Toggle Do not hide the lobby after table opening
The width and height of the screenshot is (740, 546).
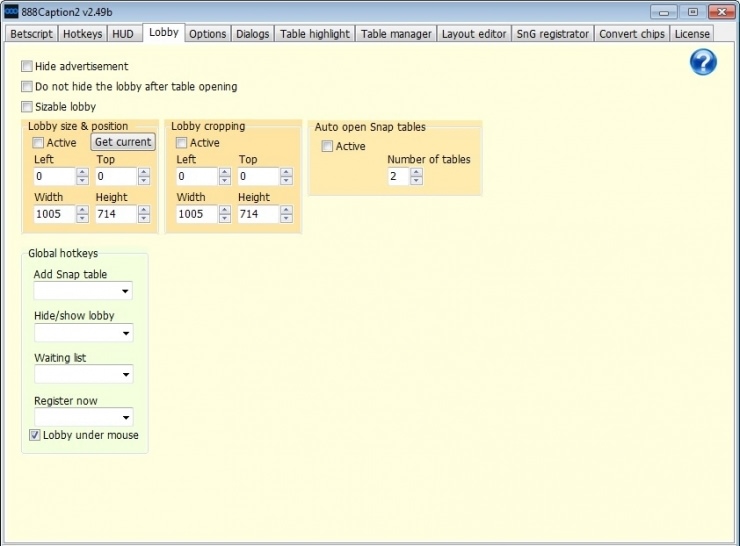27,86
